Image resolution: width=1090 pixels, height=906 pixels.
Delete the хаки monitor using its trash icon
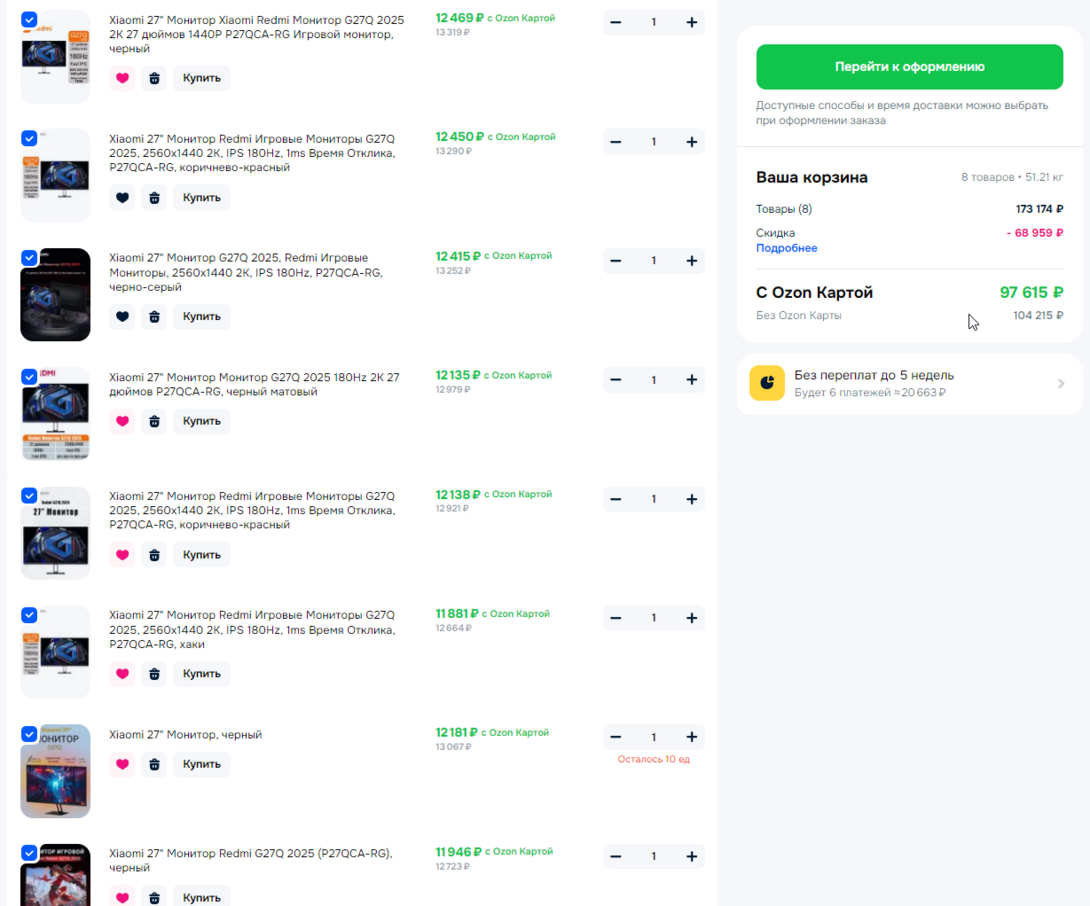[154, 674]
